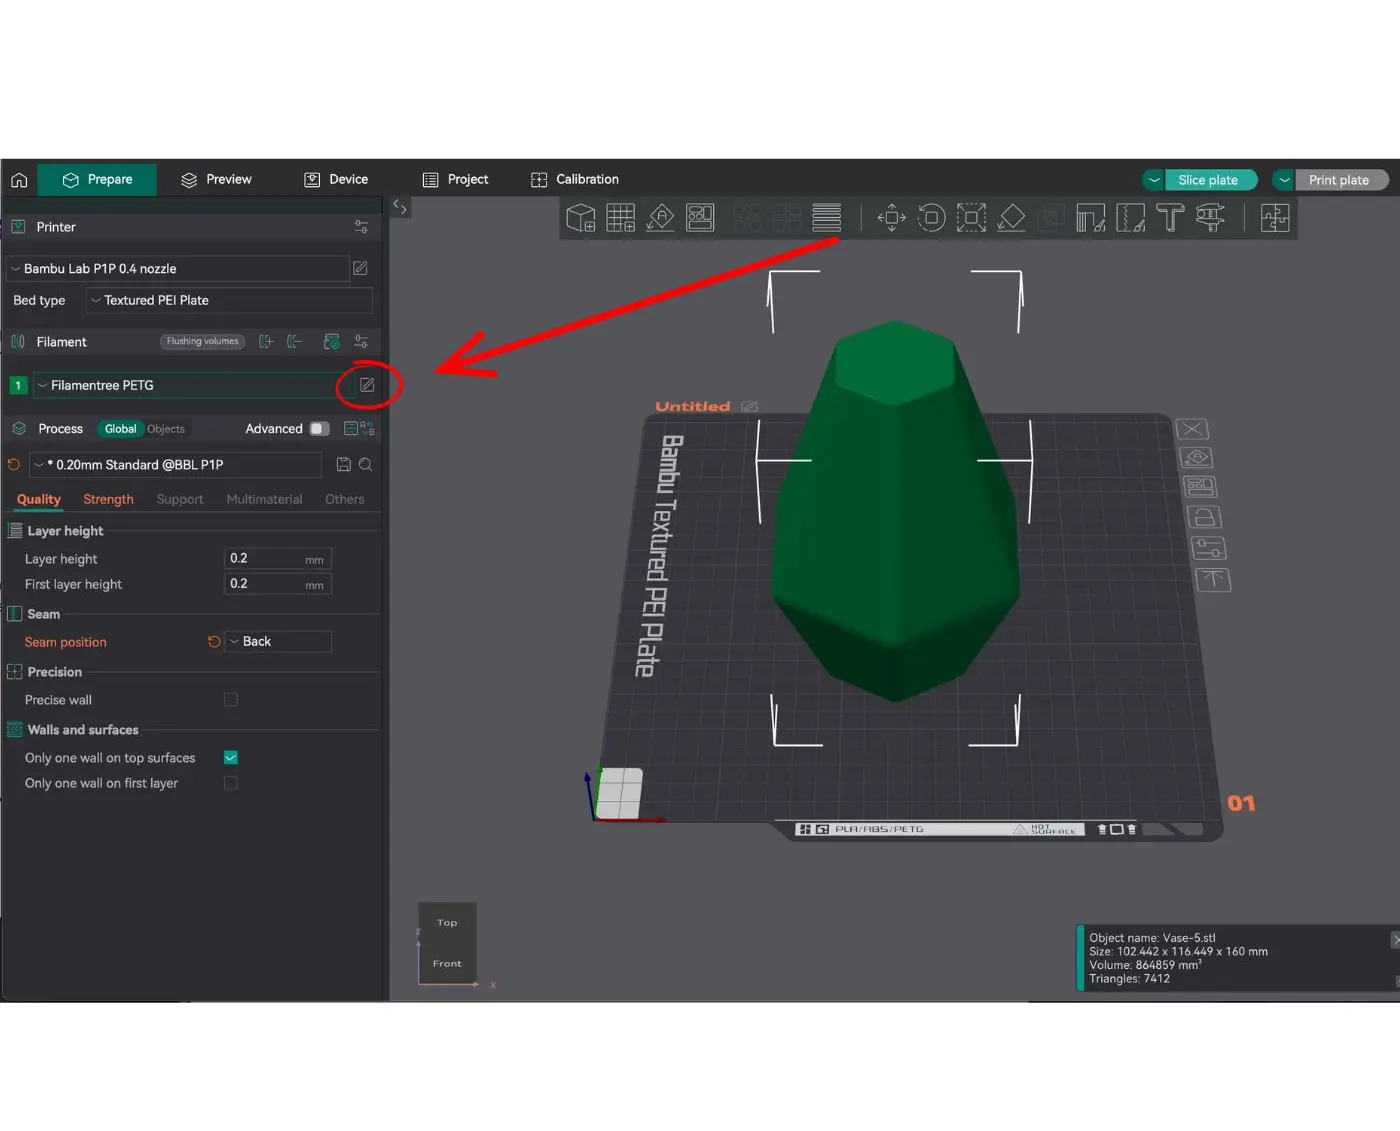The image size is (1400, 1131).
Task: Enable Only one wall on first layer
Action: 231,783
